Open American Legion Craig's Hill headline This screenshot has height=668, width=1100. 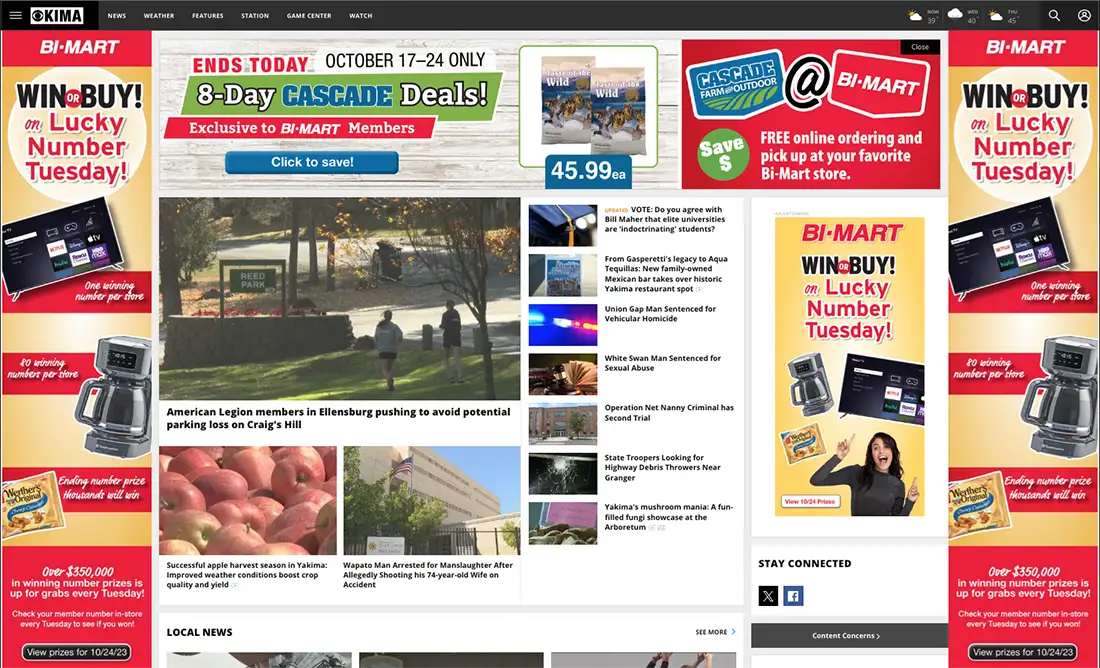coord(338,418)
